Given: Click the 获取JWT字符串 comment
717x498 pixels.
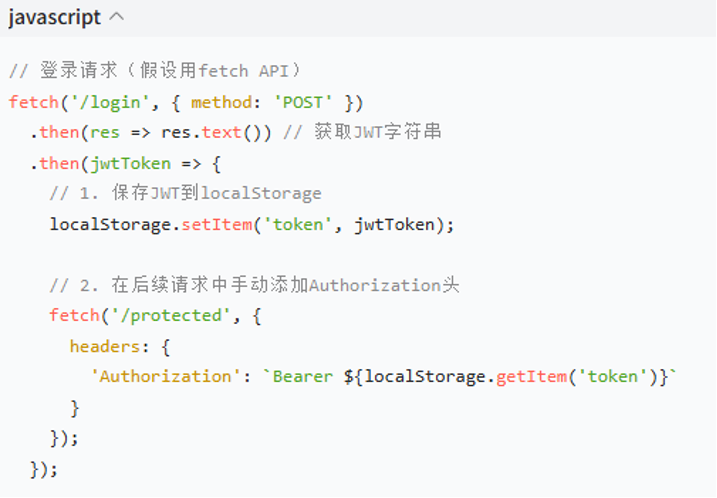Looking at the screenshot, I should [x=362, y=132].
